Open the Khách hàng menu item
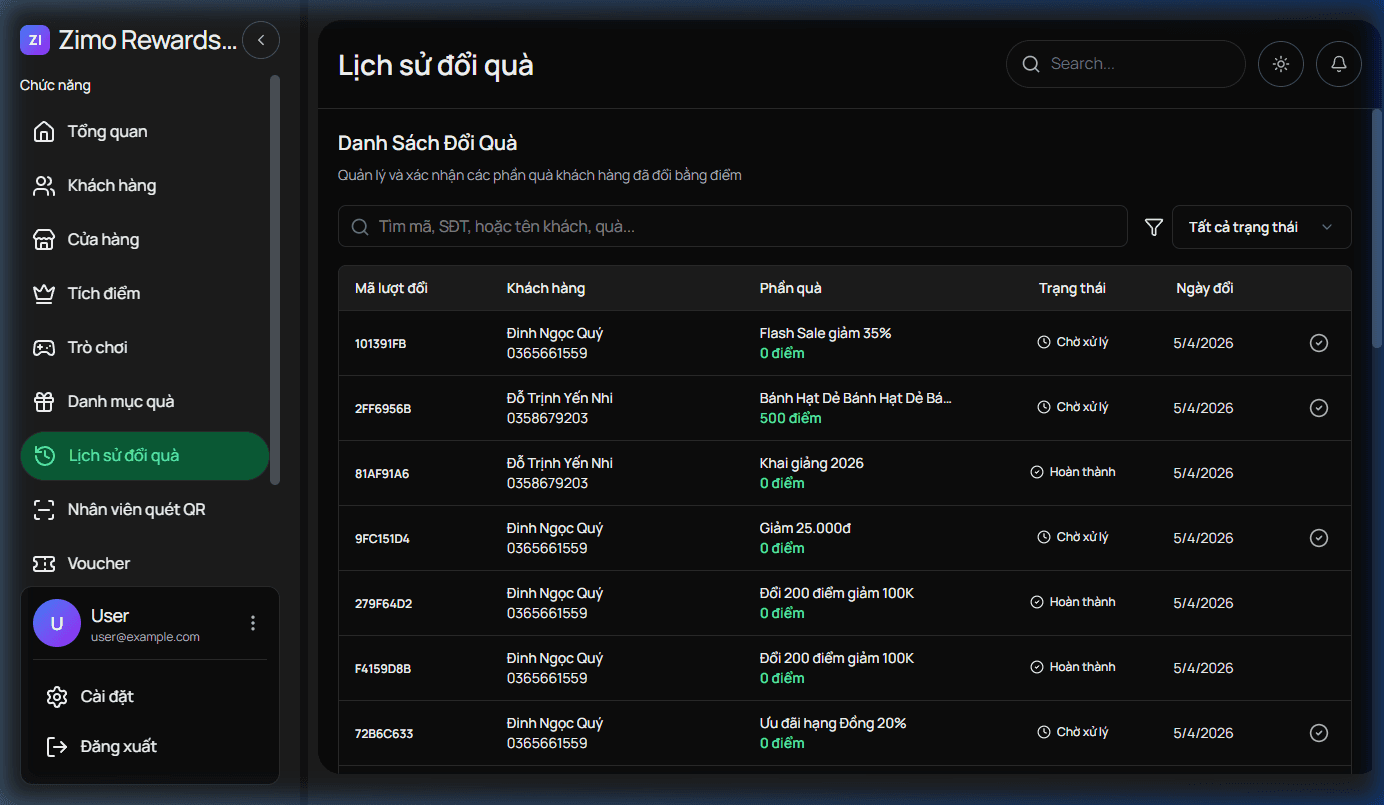 pos(111,186)
